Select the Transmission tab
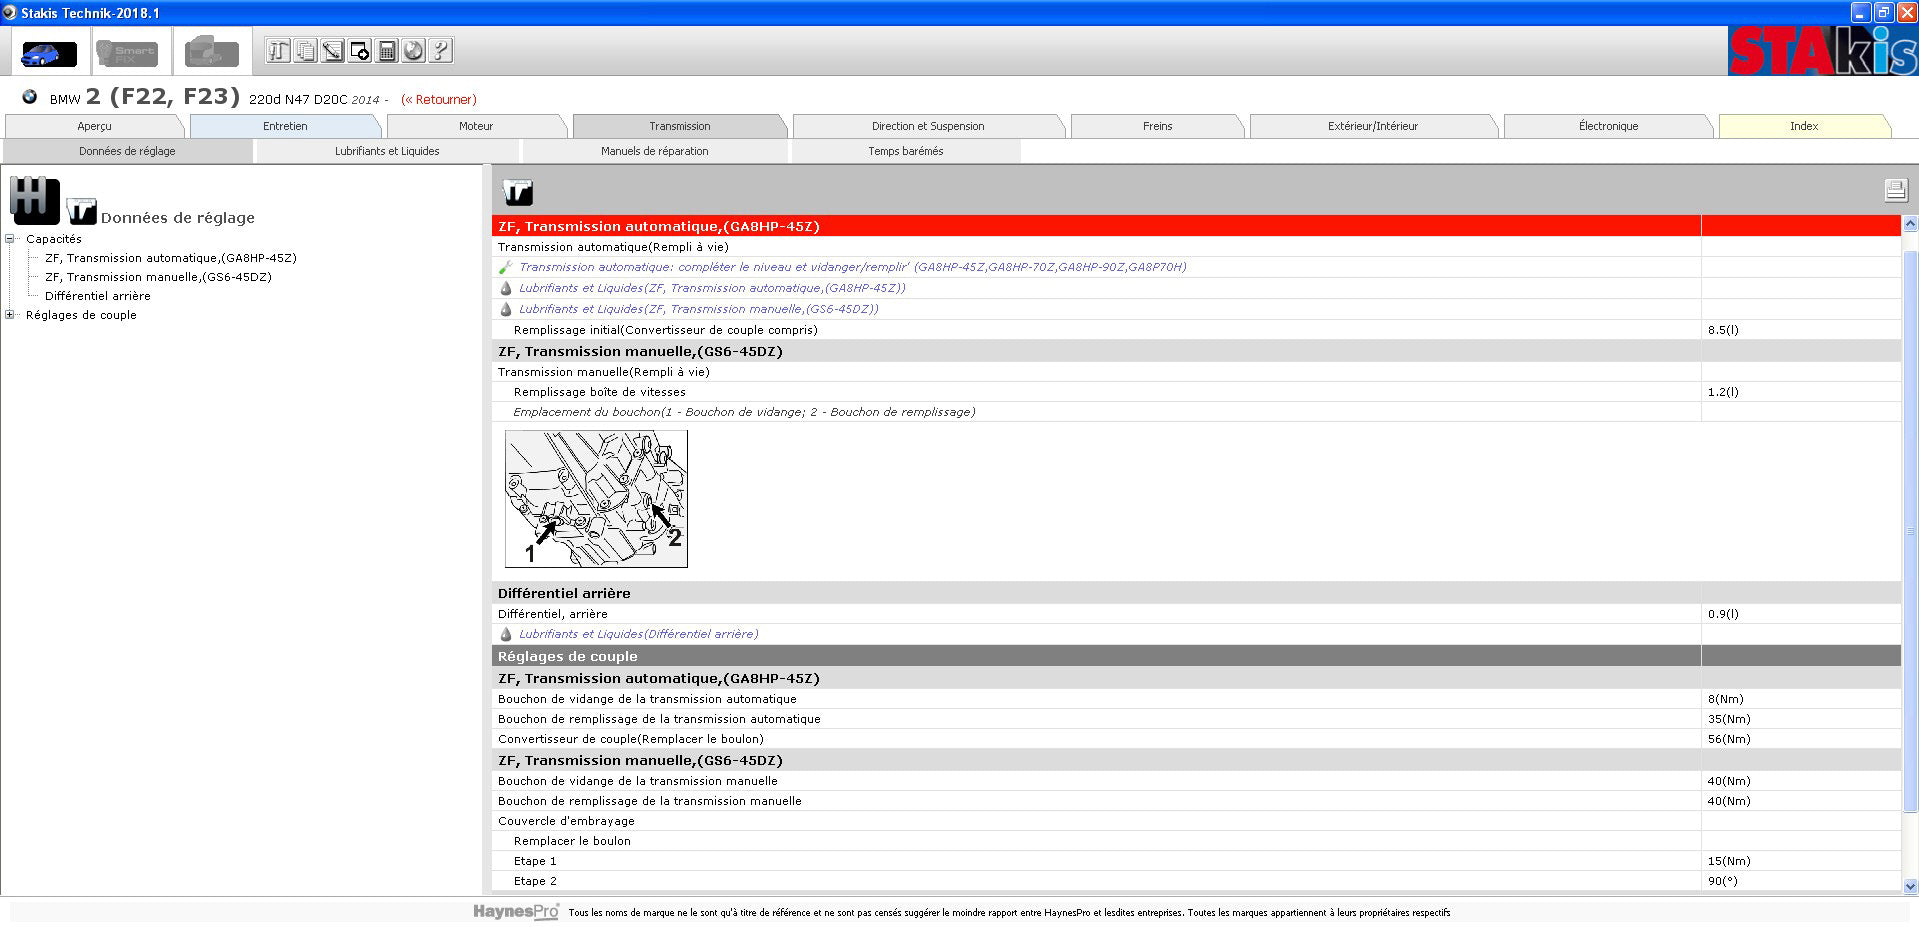 pos(680,126)
